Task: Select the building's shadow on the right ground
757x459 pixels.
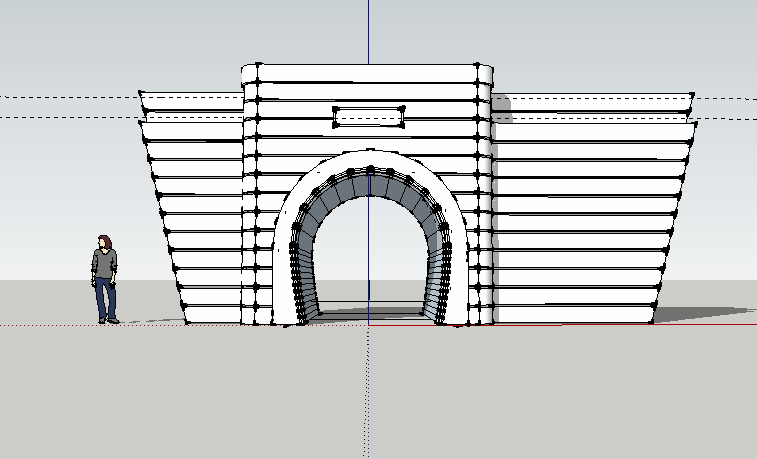Action: (702, 314)
